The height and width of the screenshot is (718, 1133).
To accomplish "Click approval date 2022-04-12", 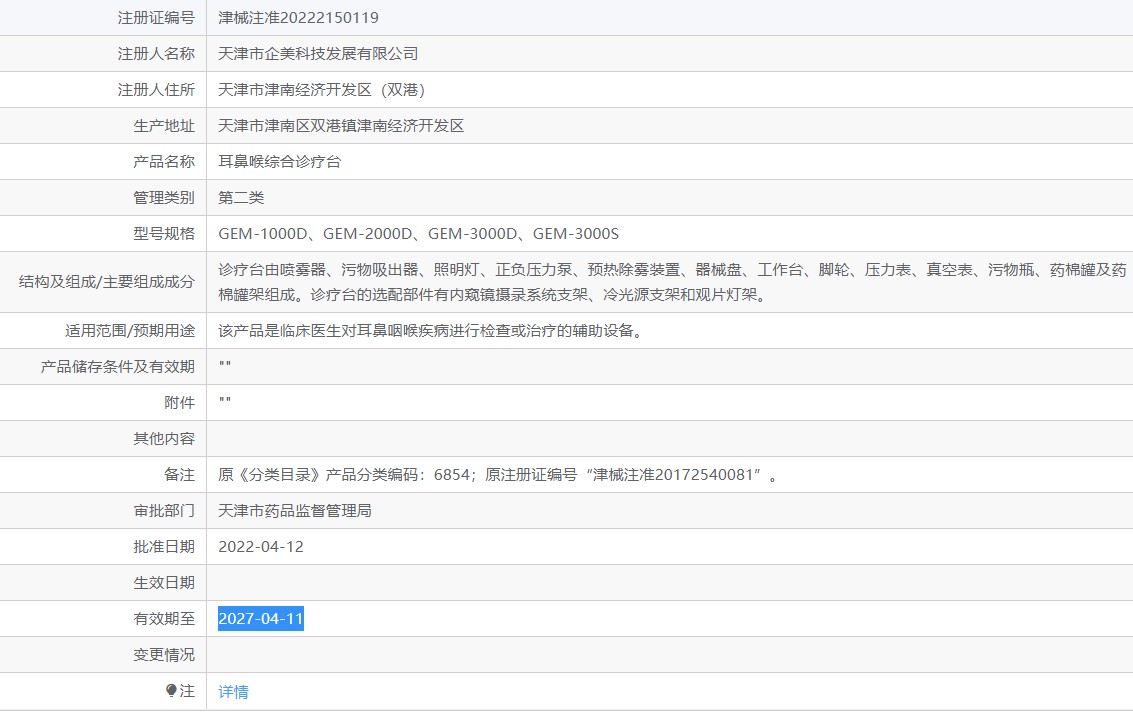I will click(261, 547).
